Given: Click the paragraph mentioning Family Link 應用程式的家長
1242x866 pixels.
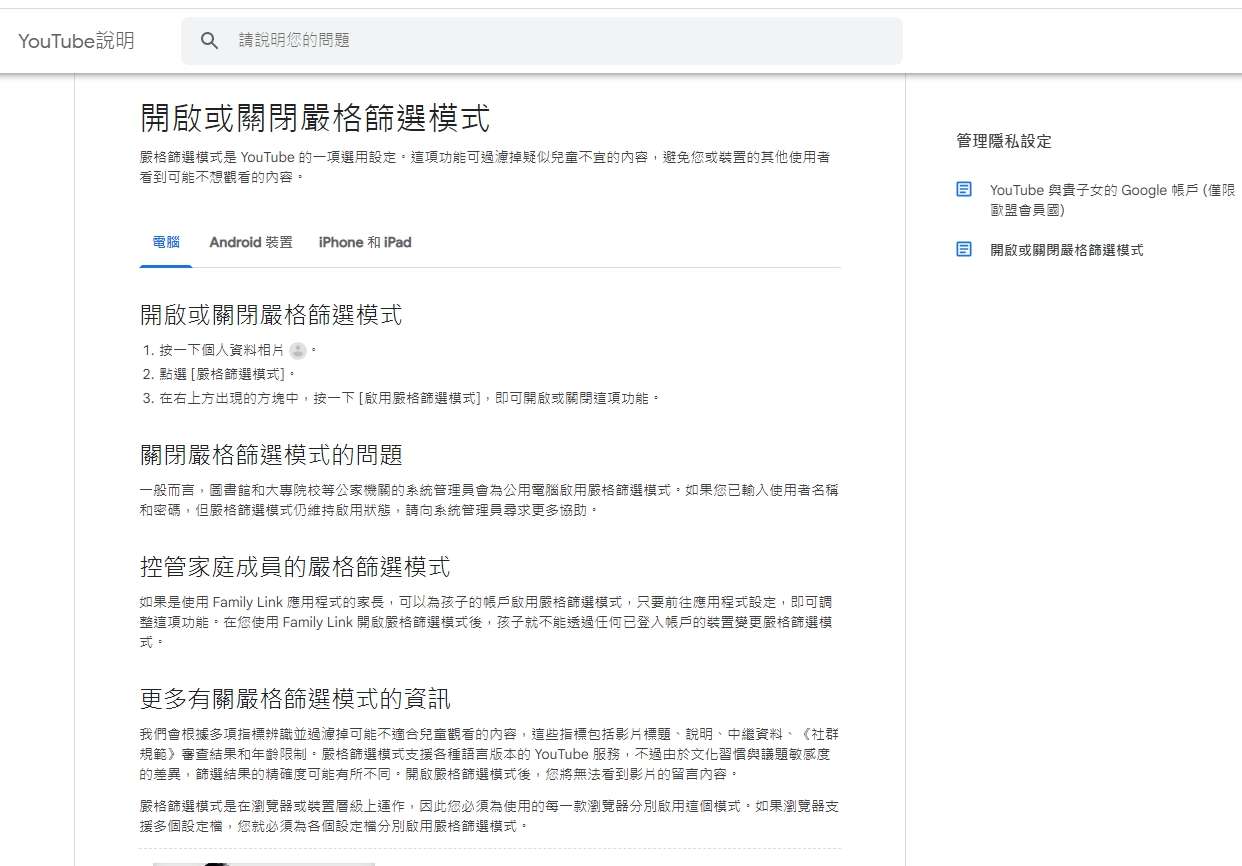Looking at the screenshot, I should [486, 622].
